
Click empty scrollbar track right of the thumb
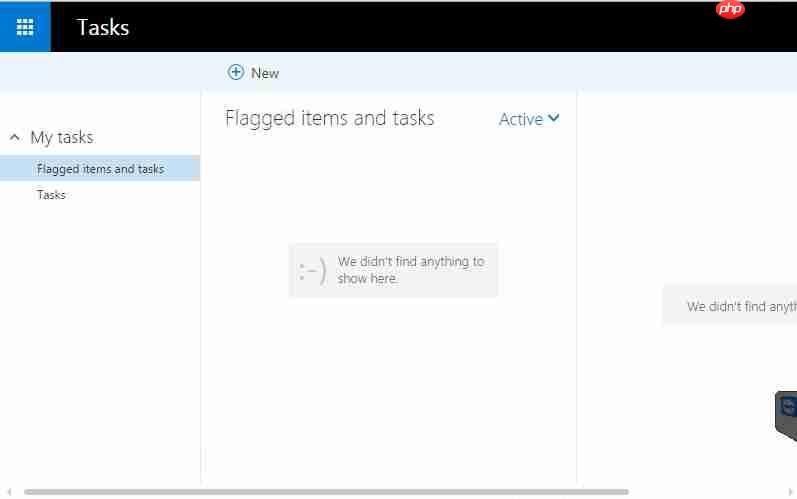[x=705, y=492]
